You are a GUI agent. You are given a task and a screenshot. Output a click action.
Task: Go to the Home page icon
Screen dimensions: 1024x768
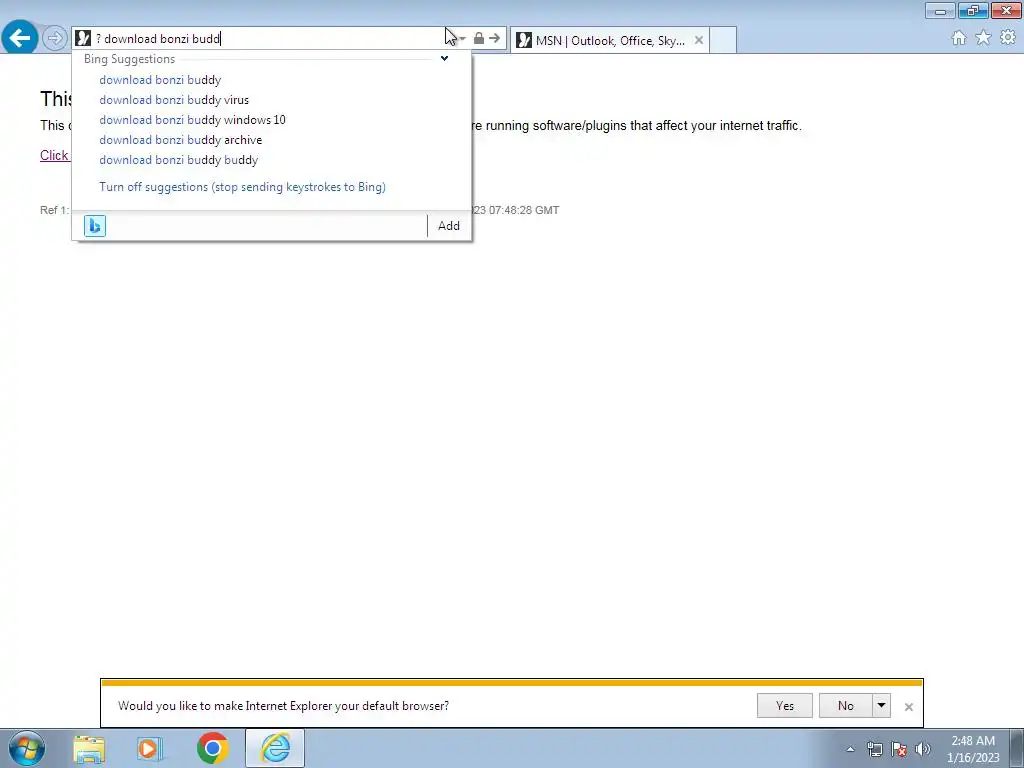(959, 38)
